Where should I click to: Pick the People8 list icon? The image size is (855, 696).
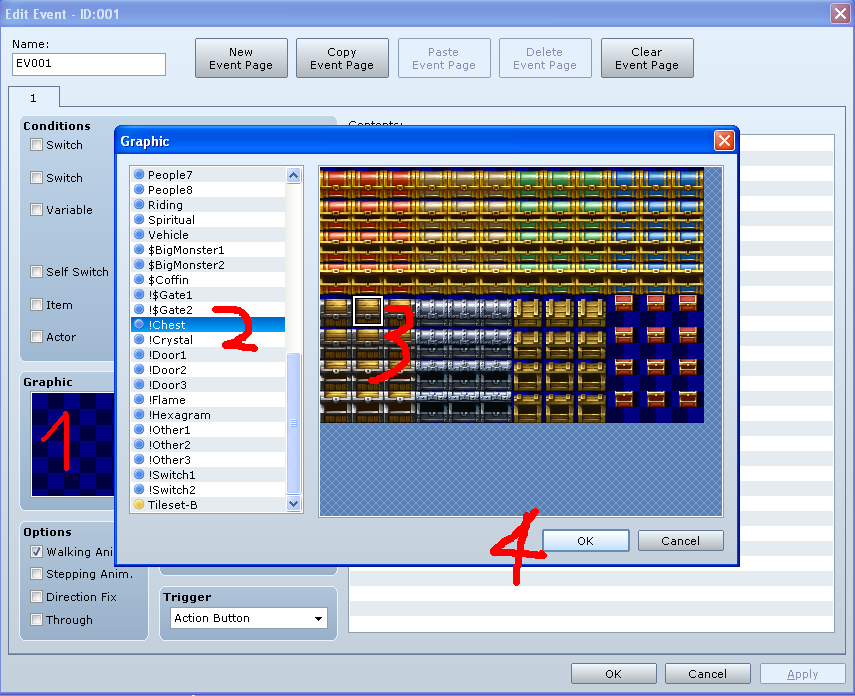[139, 189]
